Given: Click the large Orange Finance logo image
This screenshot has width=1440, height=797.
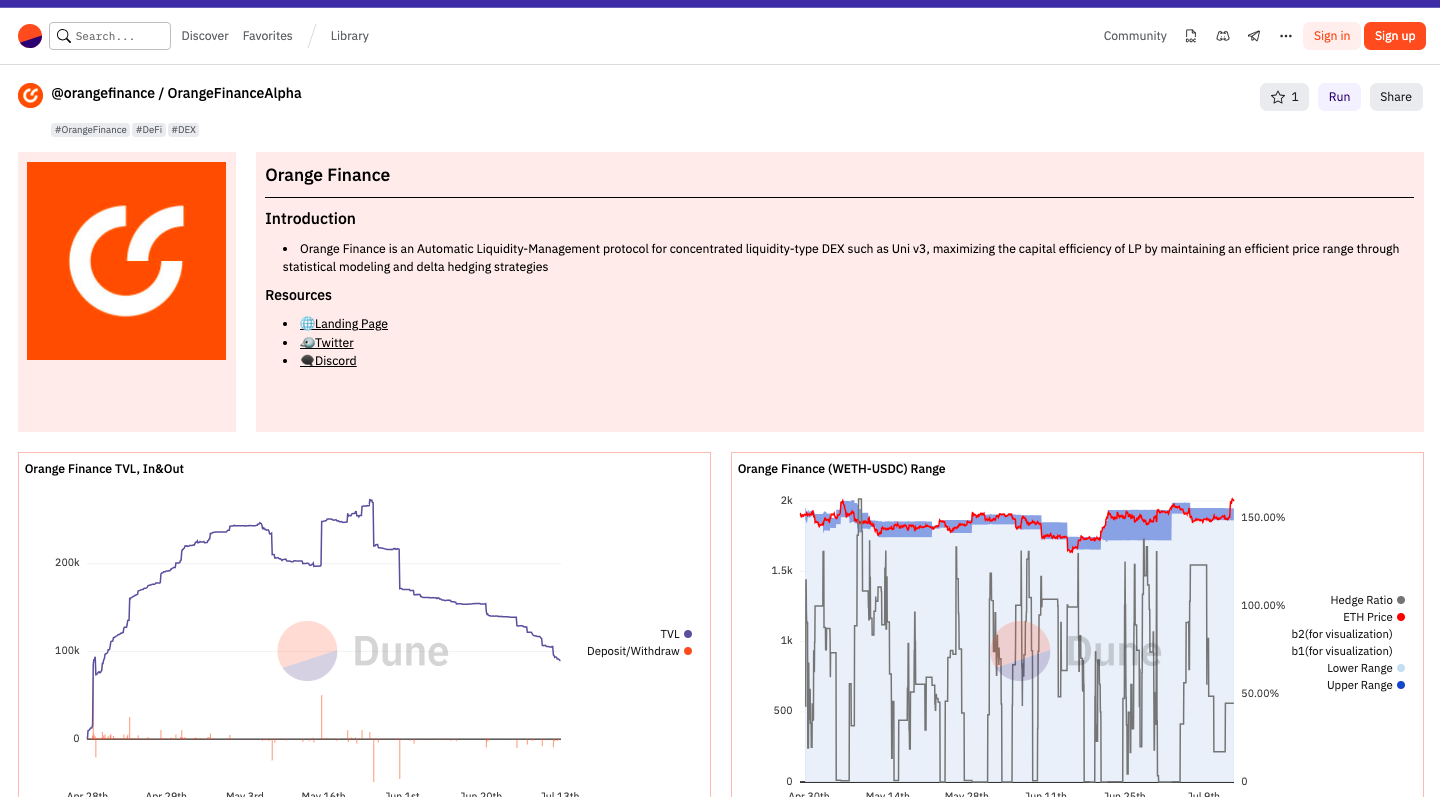Looking at the screenshot, I should point(126,261).
